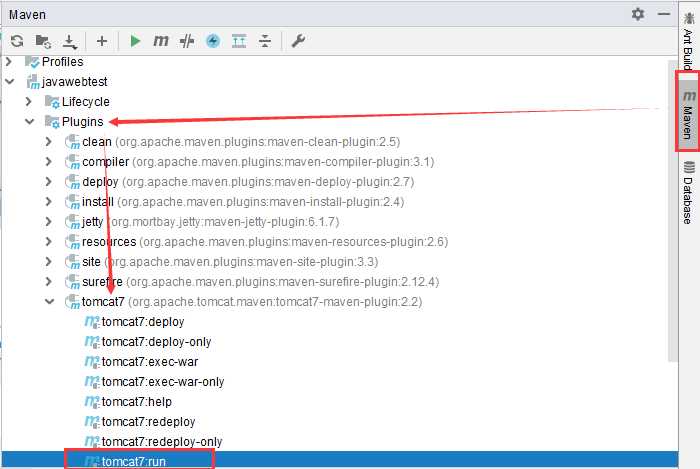Click the Lifecycle folder gear icon
Image resolution: width=700 pixels, height=469 pixels.
pos(52,102)
